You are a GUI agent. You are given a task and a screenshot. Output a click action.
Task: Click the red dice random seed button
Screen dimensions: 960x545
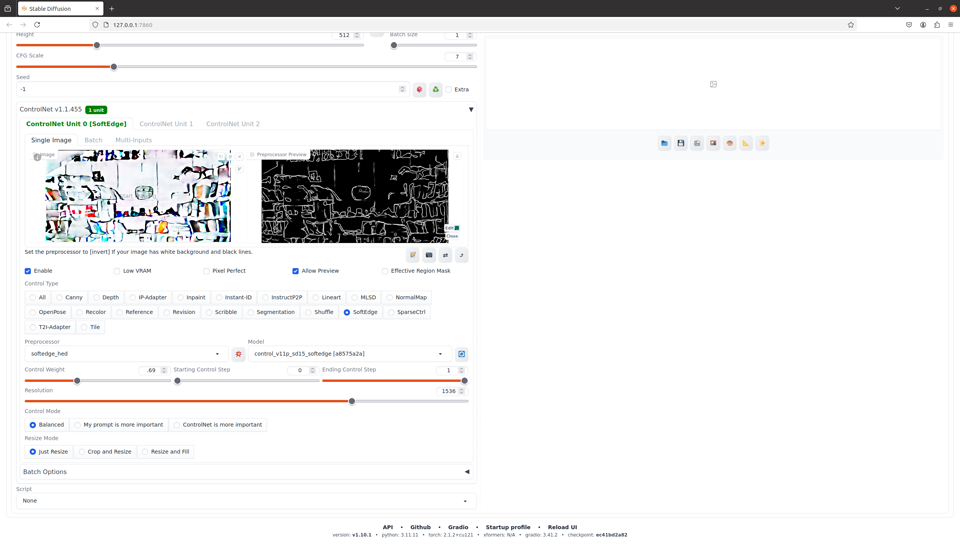419,89
